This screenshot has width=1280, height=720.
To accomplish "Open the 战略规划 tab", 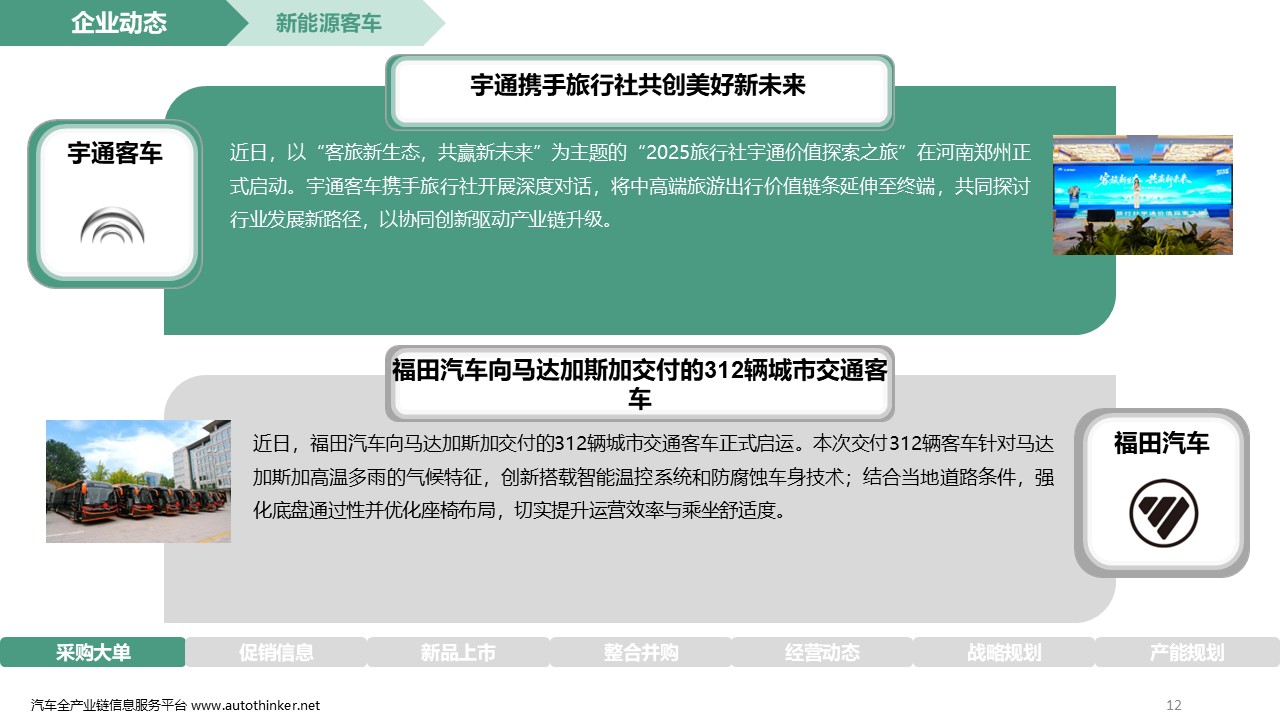I will click(x=1004, y=652).
